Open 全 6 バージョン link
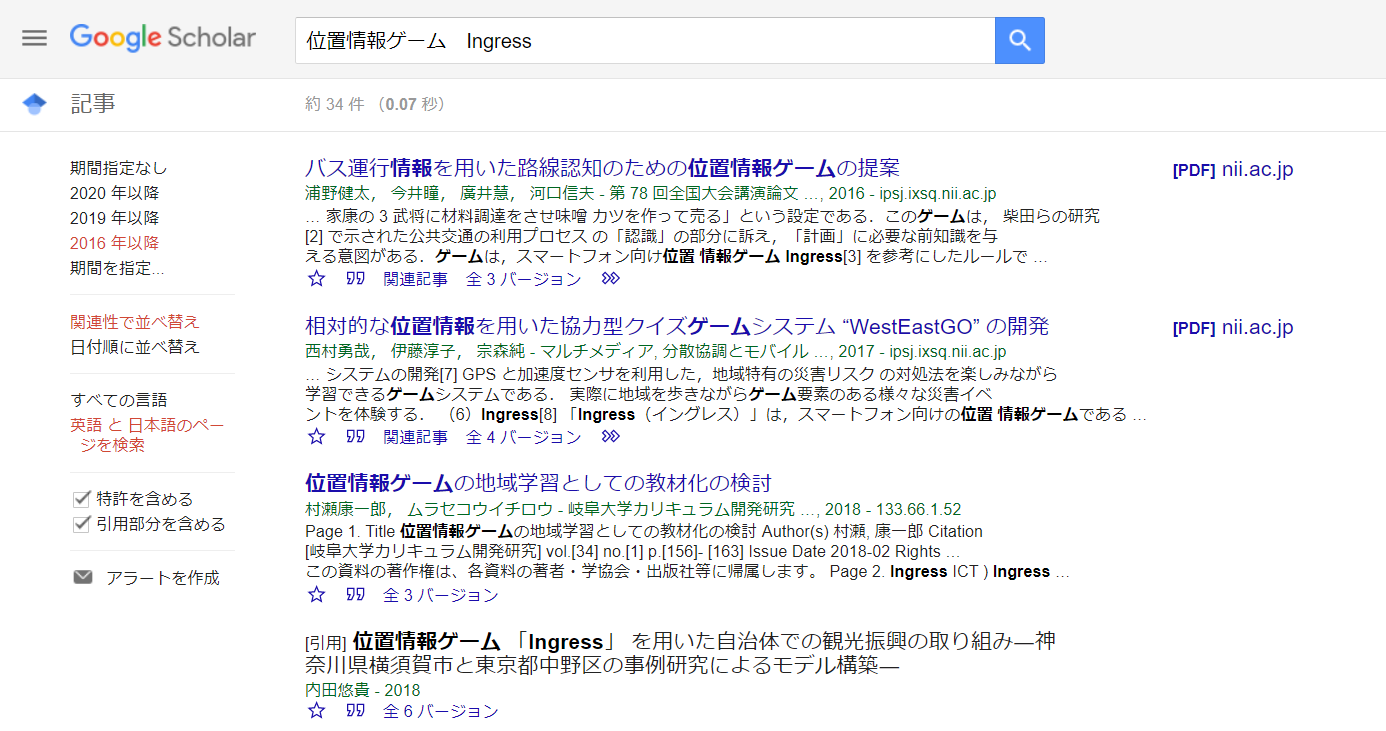 point(441,712)
